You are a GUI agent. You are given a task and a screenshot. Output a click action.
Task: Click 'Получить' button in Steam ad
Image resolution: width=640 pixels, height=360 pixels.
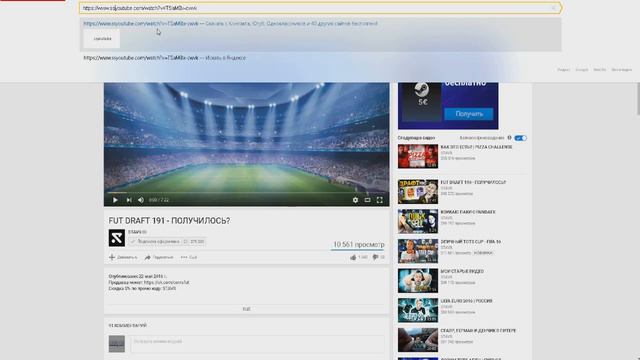pos(469,114)
